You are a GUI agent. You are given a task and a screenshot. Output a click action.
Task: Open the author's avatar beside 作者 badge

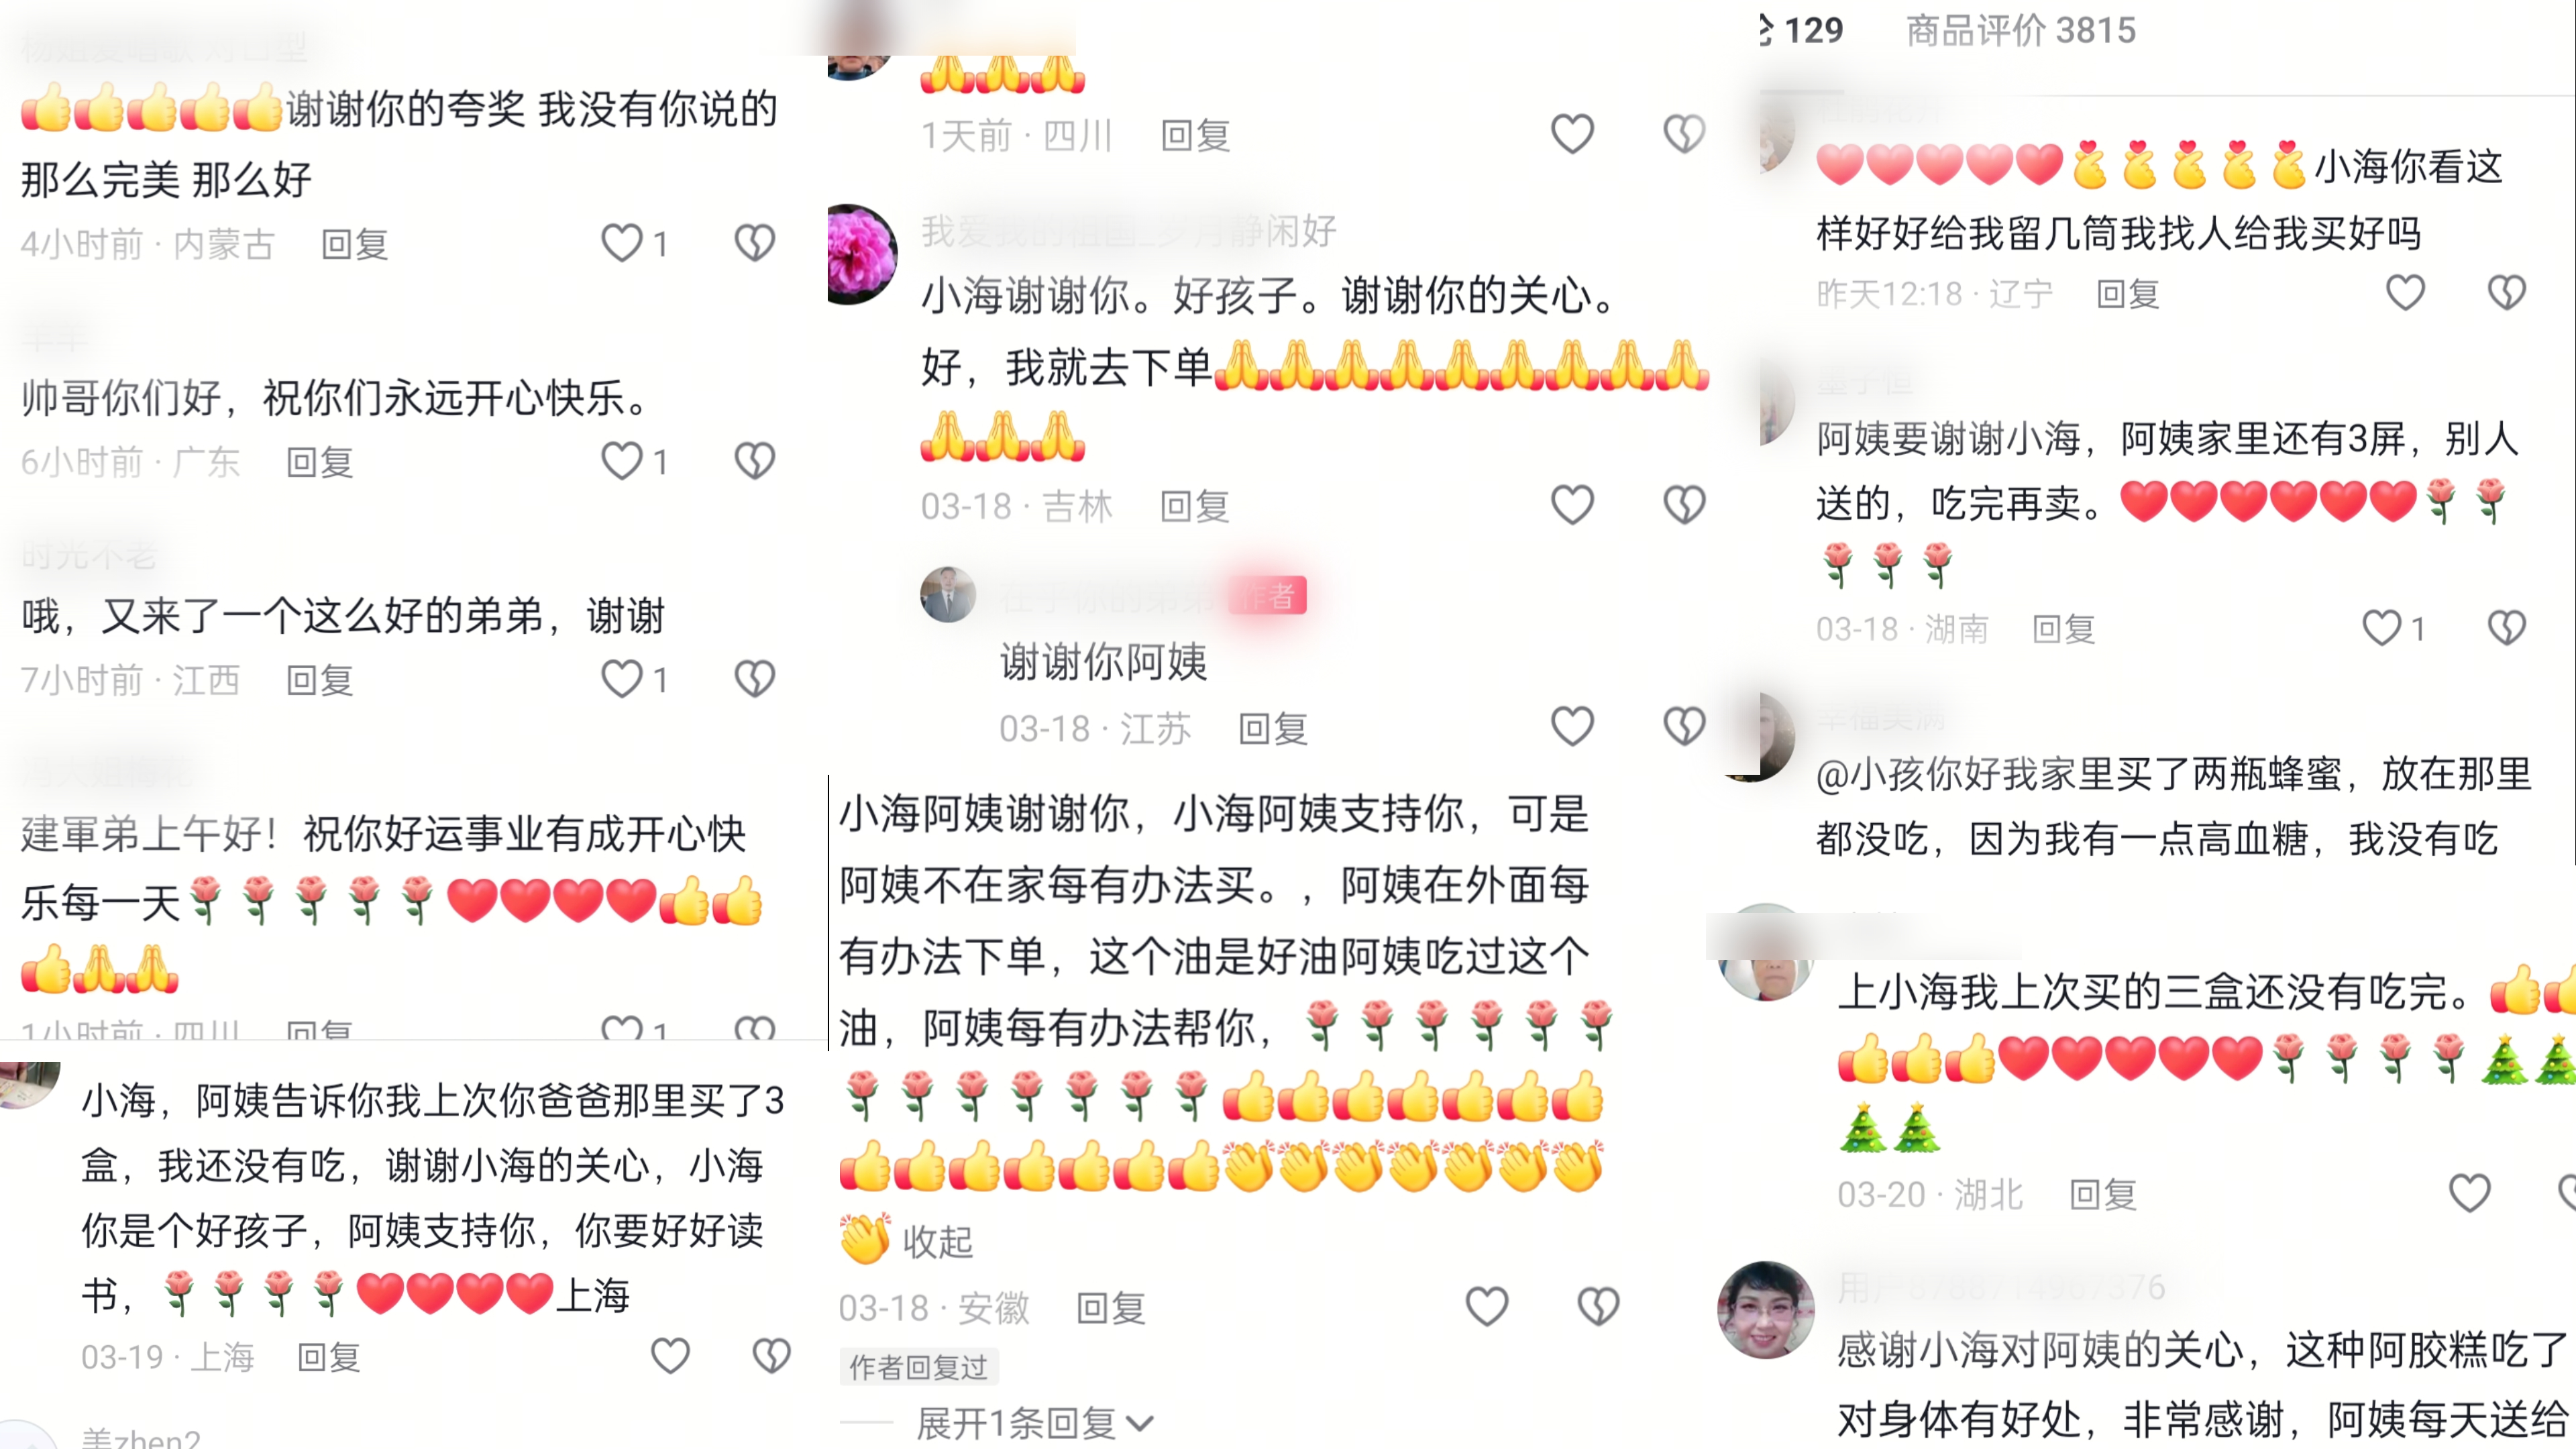click(x=948, y=595)
